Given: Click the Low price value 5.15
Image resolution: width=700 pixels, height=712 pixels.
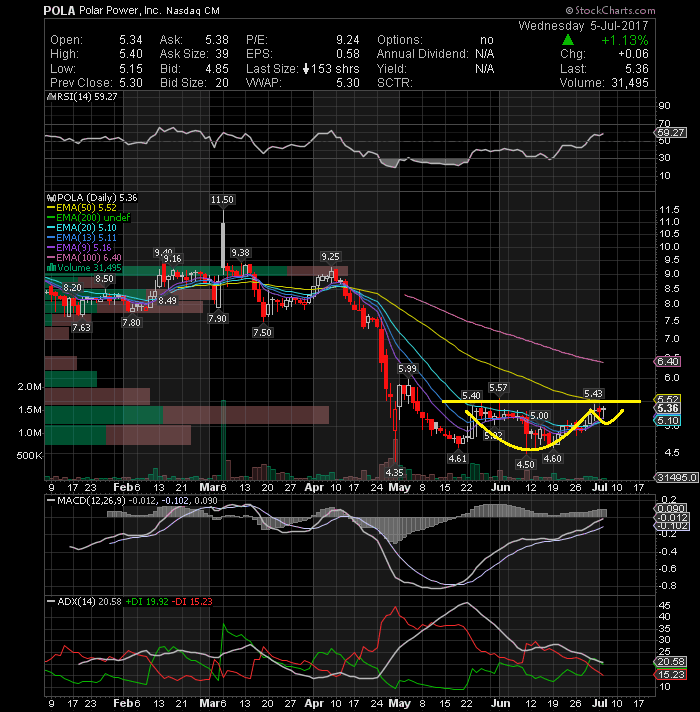Looking at the screenshot, I should pos(131,69).
